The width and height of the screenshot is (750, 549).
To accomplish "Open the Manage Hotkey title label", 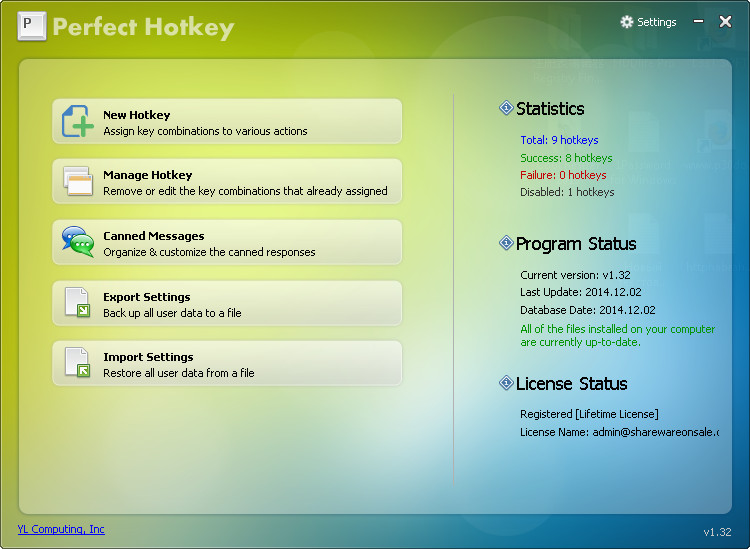I will pos(148,175).
